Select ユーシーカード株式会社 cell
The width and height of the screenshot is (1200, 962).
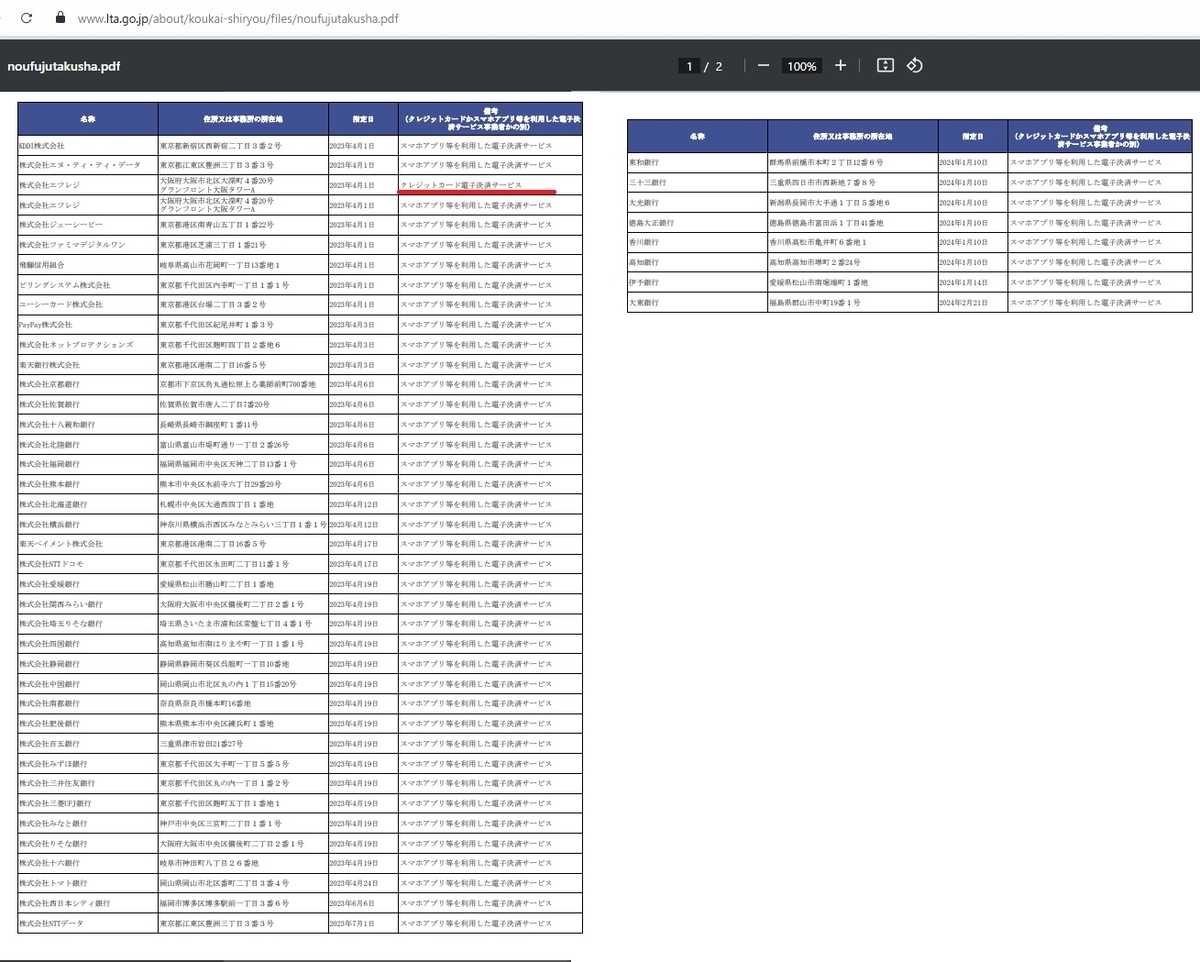[x=88, y=305]
